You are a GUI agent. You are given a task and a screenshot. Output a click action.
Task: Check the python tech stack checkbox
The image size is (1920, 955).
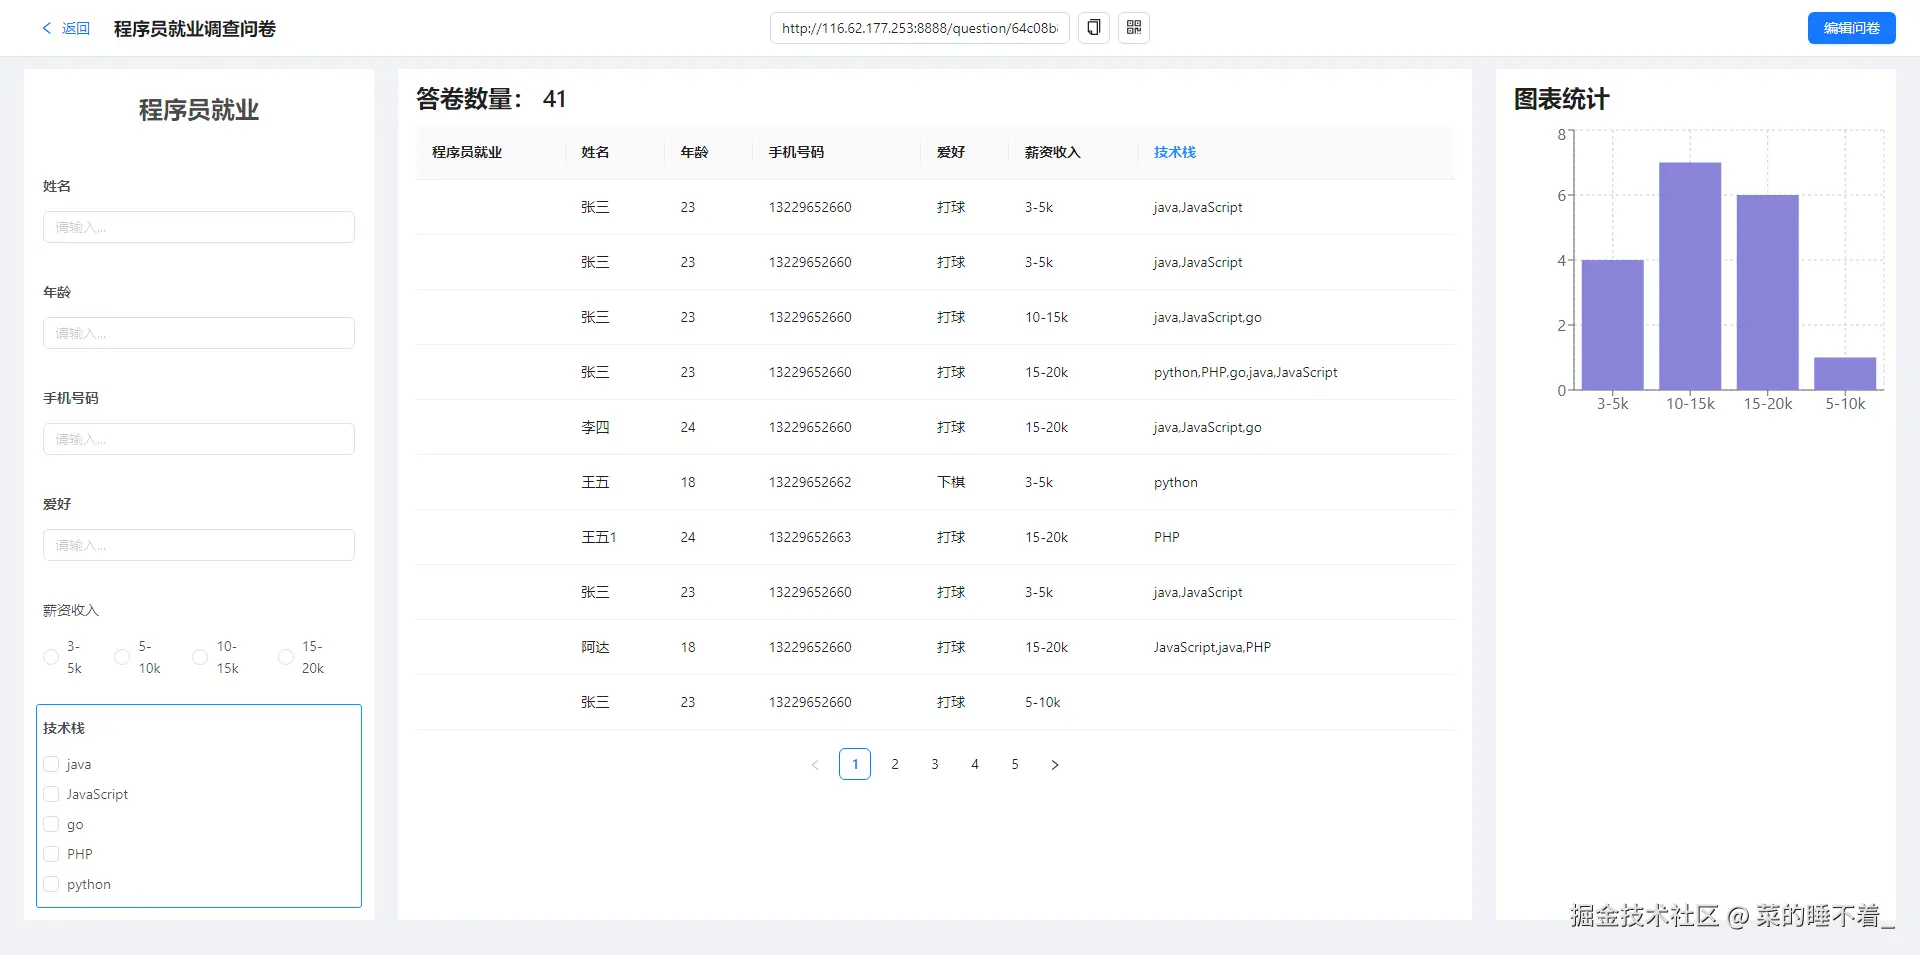click(x=51, y=884)
